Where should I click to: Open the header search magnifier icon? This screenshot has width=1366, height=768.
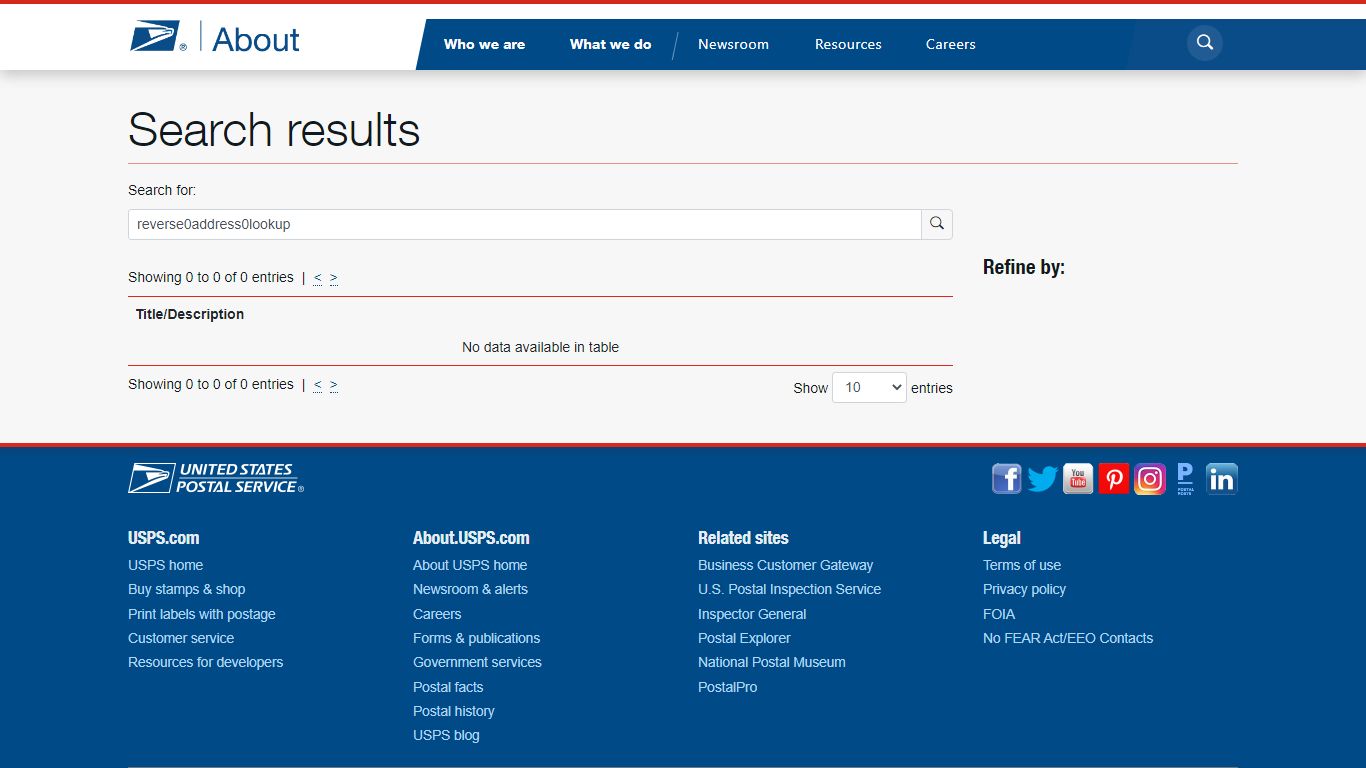coord(1205,43)
